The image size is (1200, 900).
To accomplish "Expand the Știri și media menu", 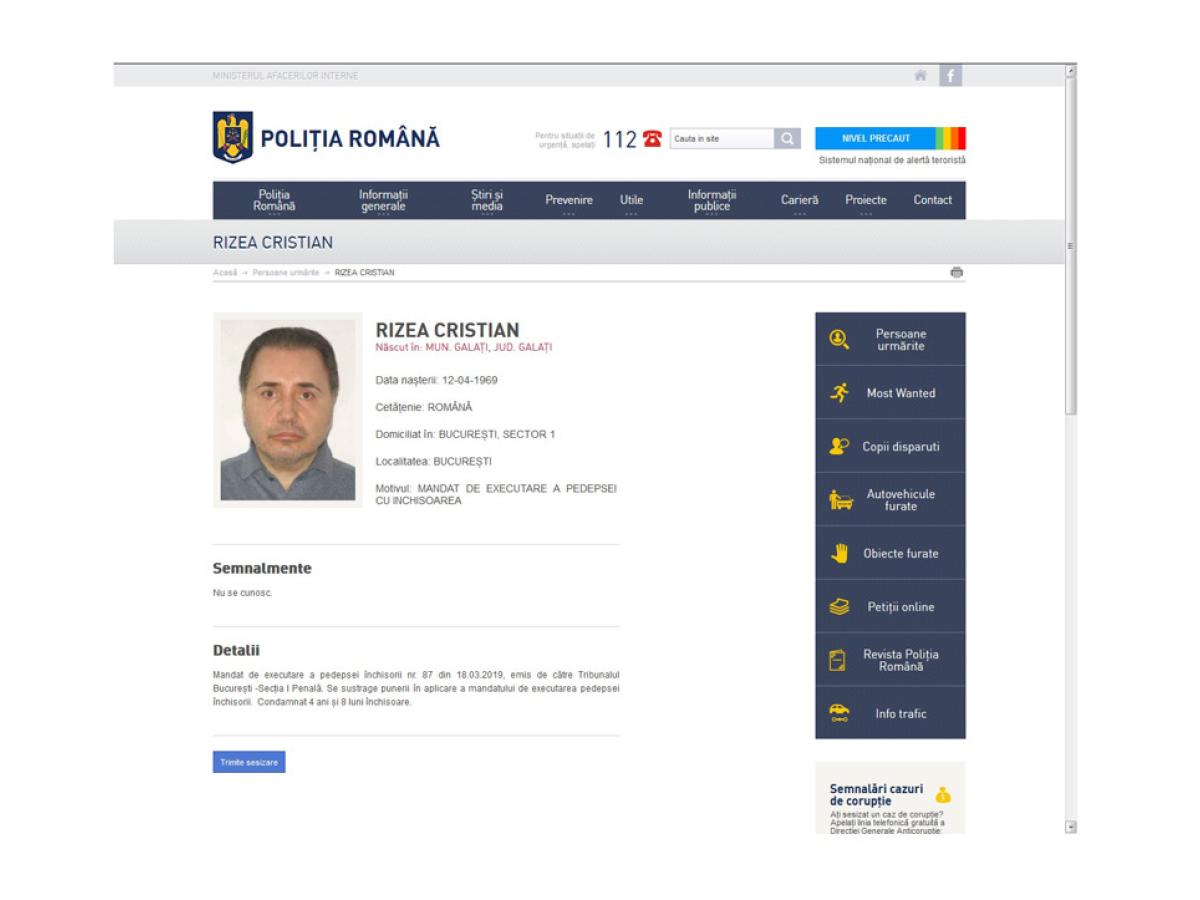I will [x=487, y=200].
